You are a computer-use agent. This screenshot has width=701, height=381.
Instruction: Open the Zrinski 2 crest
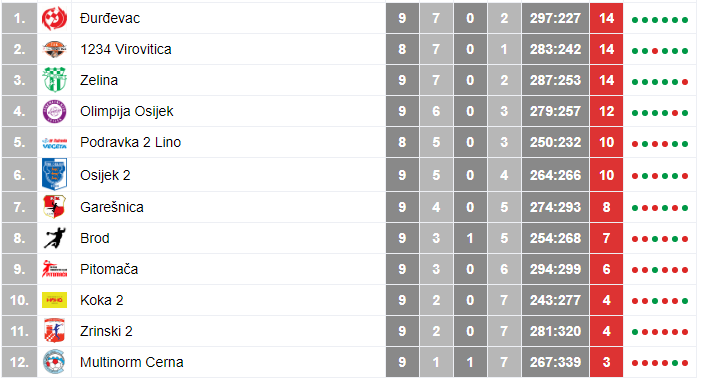click(x=54, y=331)
